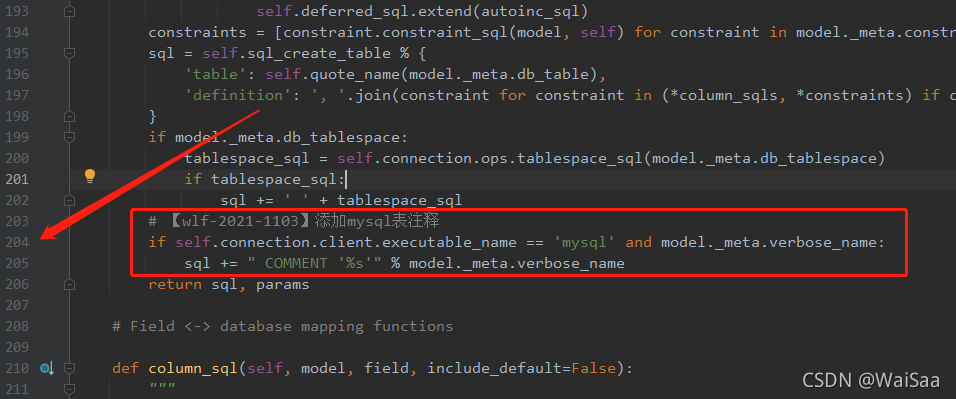This screenshot has height=399, width=956.
Task: Click the override gutter icon at line 210
Action: (x=47, y=368)
